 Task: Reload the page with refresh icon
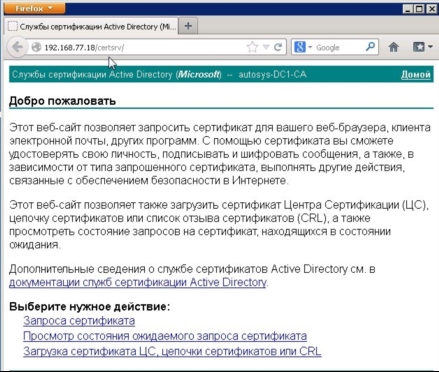tap(278, 47)
